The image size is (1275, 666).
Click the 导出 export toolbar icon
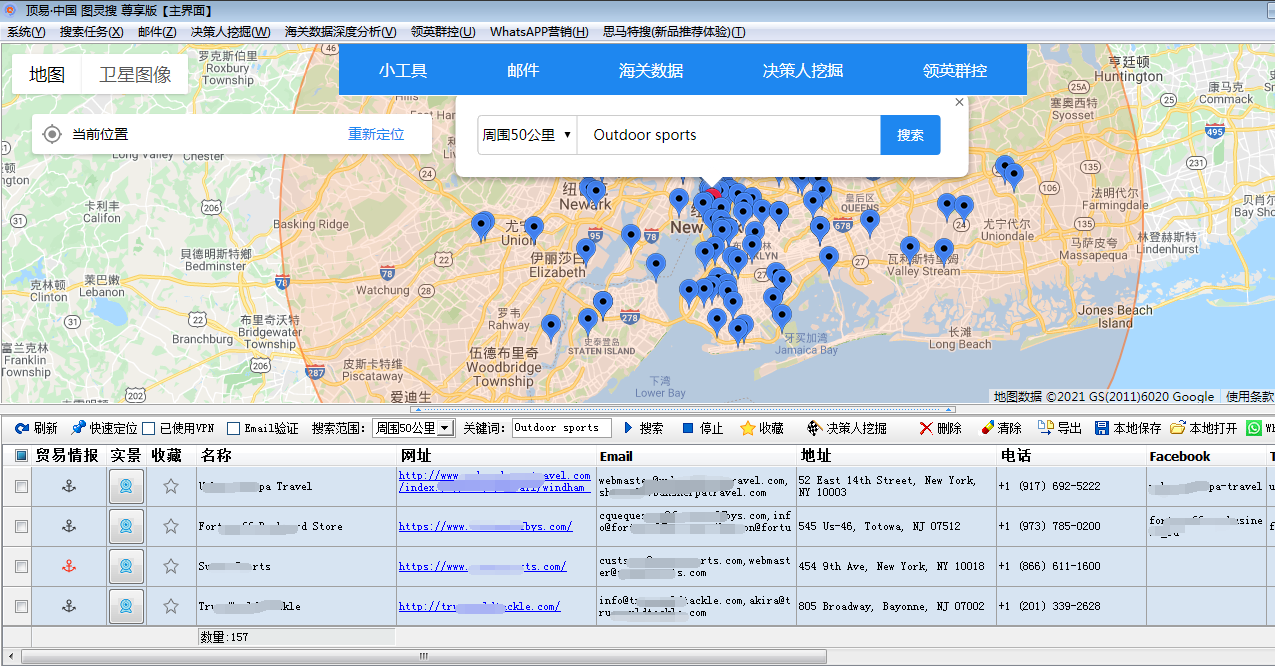(x=1045, y=428)
